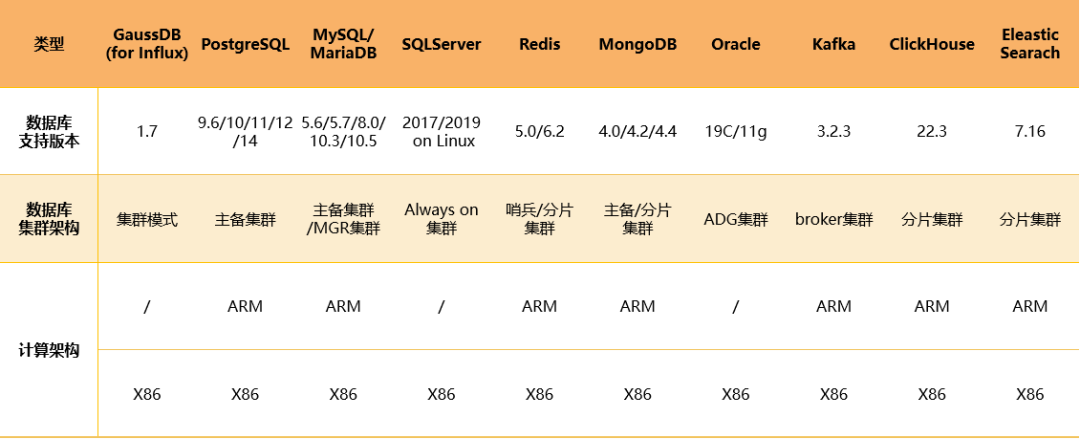Viewport: 1080px width, 439px height.
Task: Select the Eleastic Searach header cell
Action: (1030, 44)
